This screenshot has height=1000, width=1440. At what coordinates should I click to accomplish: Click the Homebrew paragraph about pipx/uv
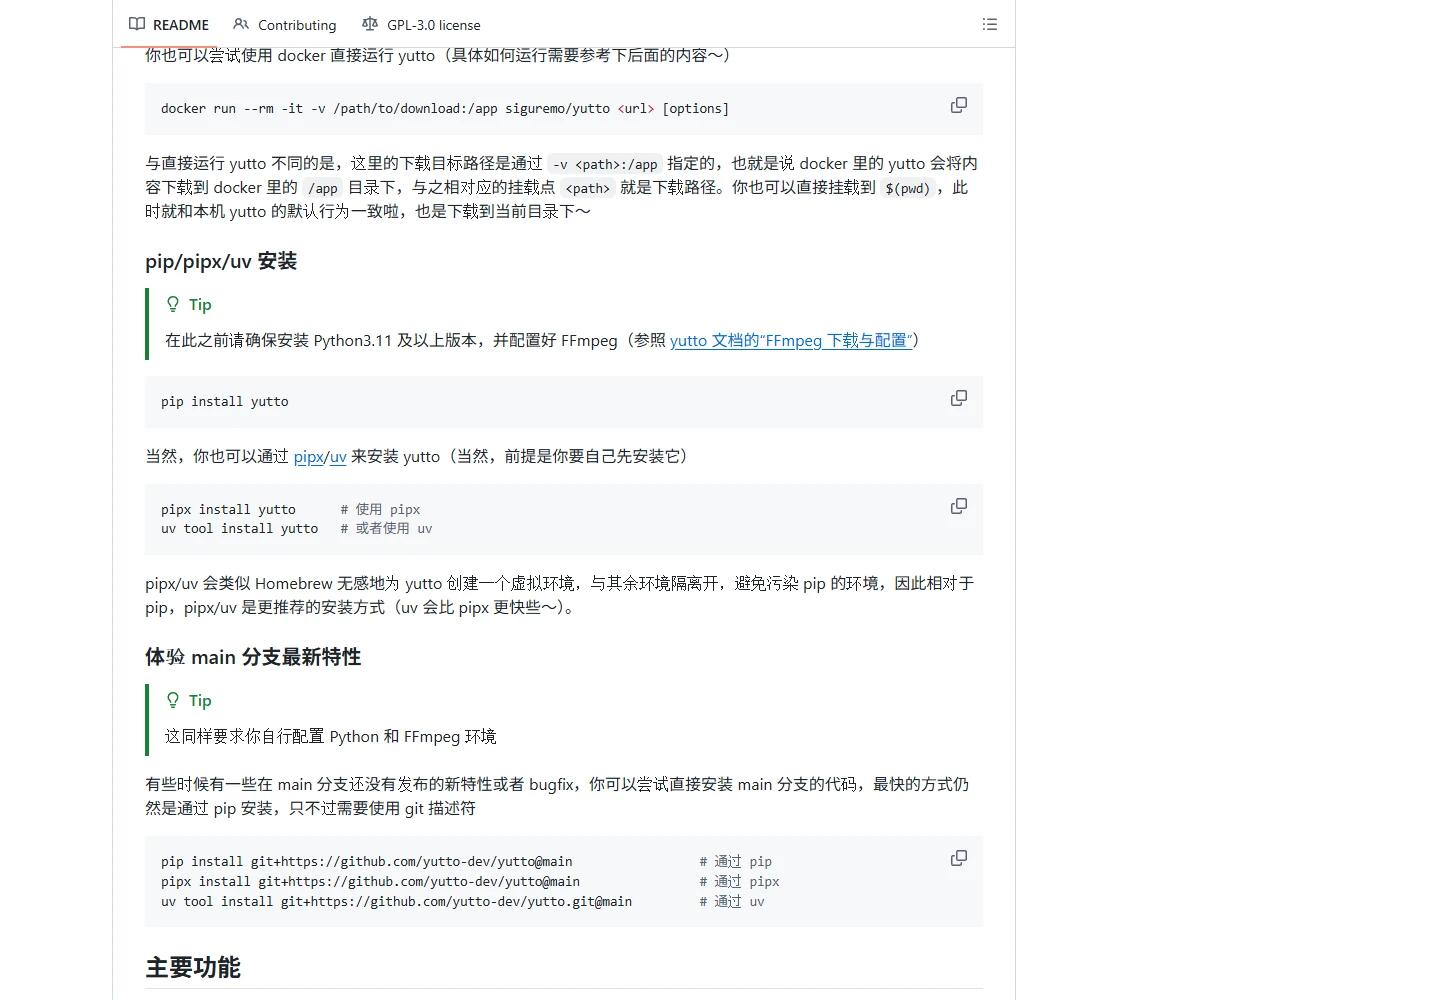pos(560,595)
